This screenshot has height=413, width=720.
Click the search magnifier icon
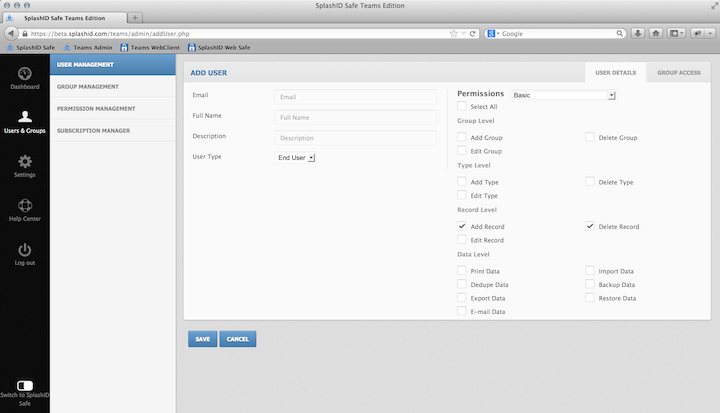click(619, 34)
